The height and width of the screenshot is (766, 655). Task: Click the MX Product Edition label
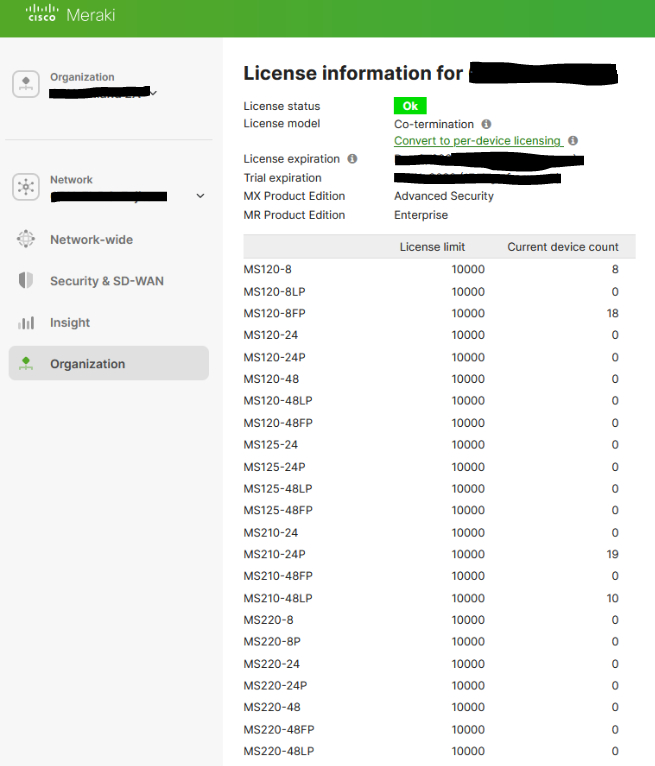(294, 196)
